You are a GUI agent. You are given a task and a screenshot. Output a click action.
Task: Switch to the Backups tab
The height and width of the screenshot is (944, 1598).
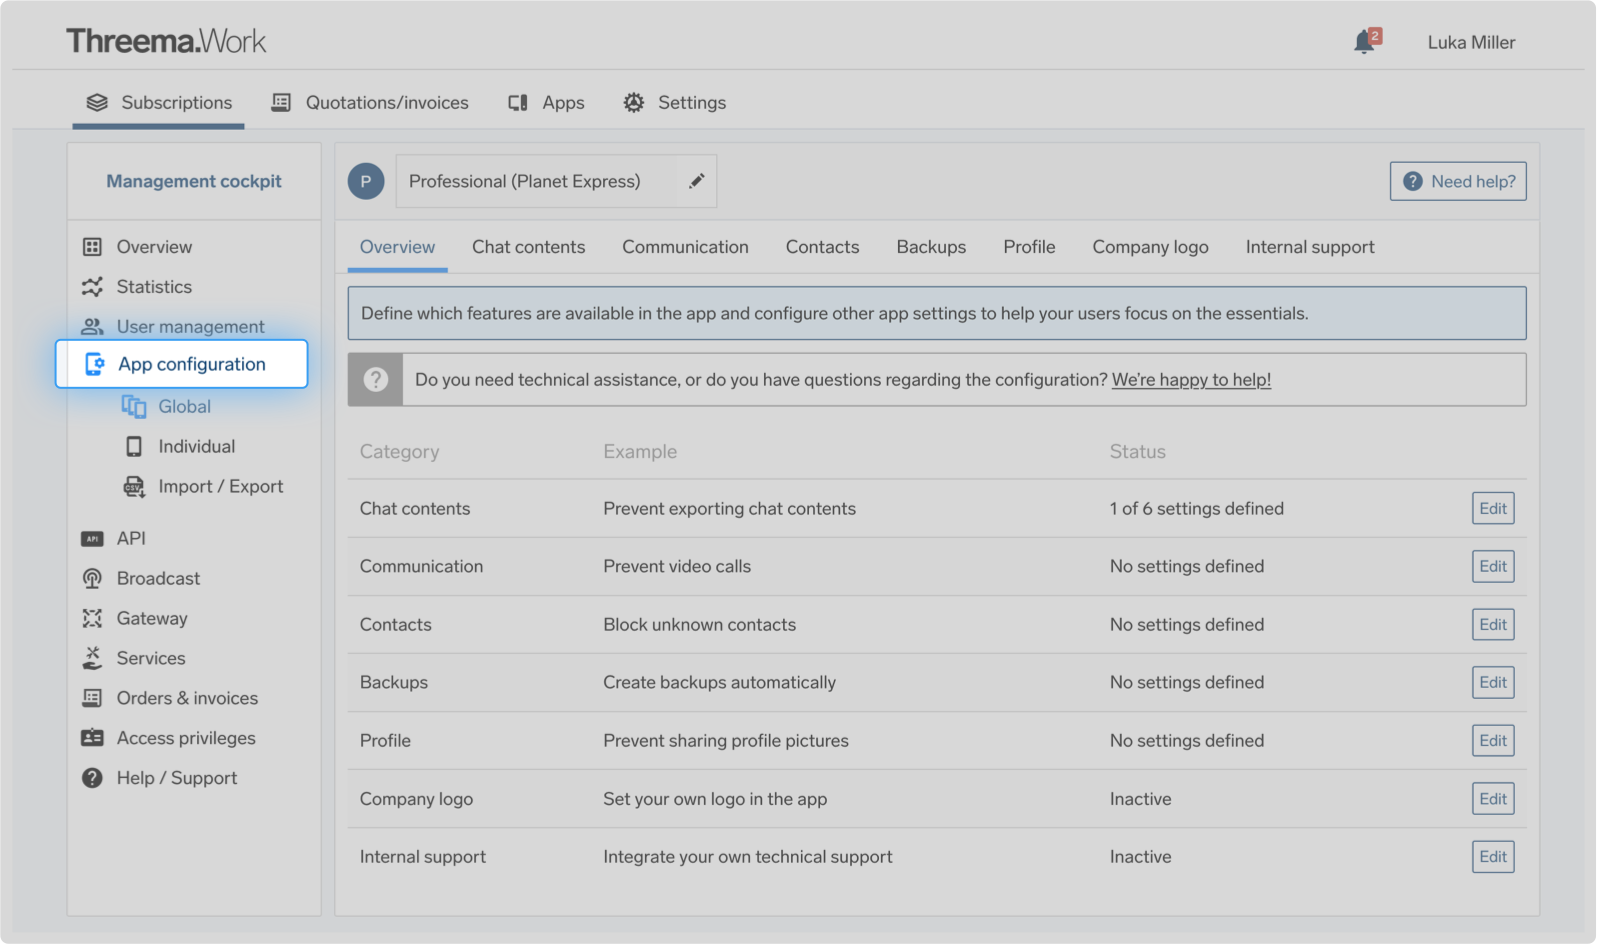[x=931, y=247]
